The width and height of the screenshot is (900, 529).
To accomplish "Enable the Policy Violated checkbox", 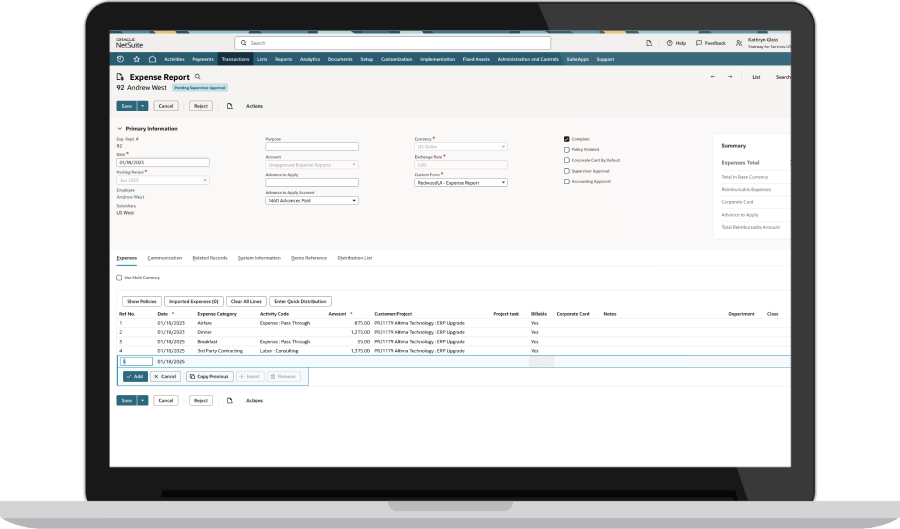I will click(x=567, y=150).
